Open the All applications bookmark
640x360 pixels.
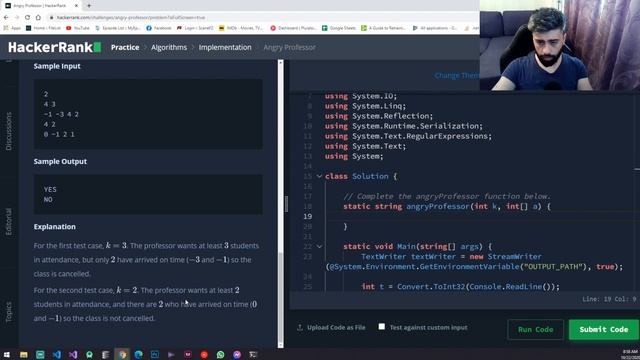click(435, 28)
